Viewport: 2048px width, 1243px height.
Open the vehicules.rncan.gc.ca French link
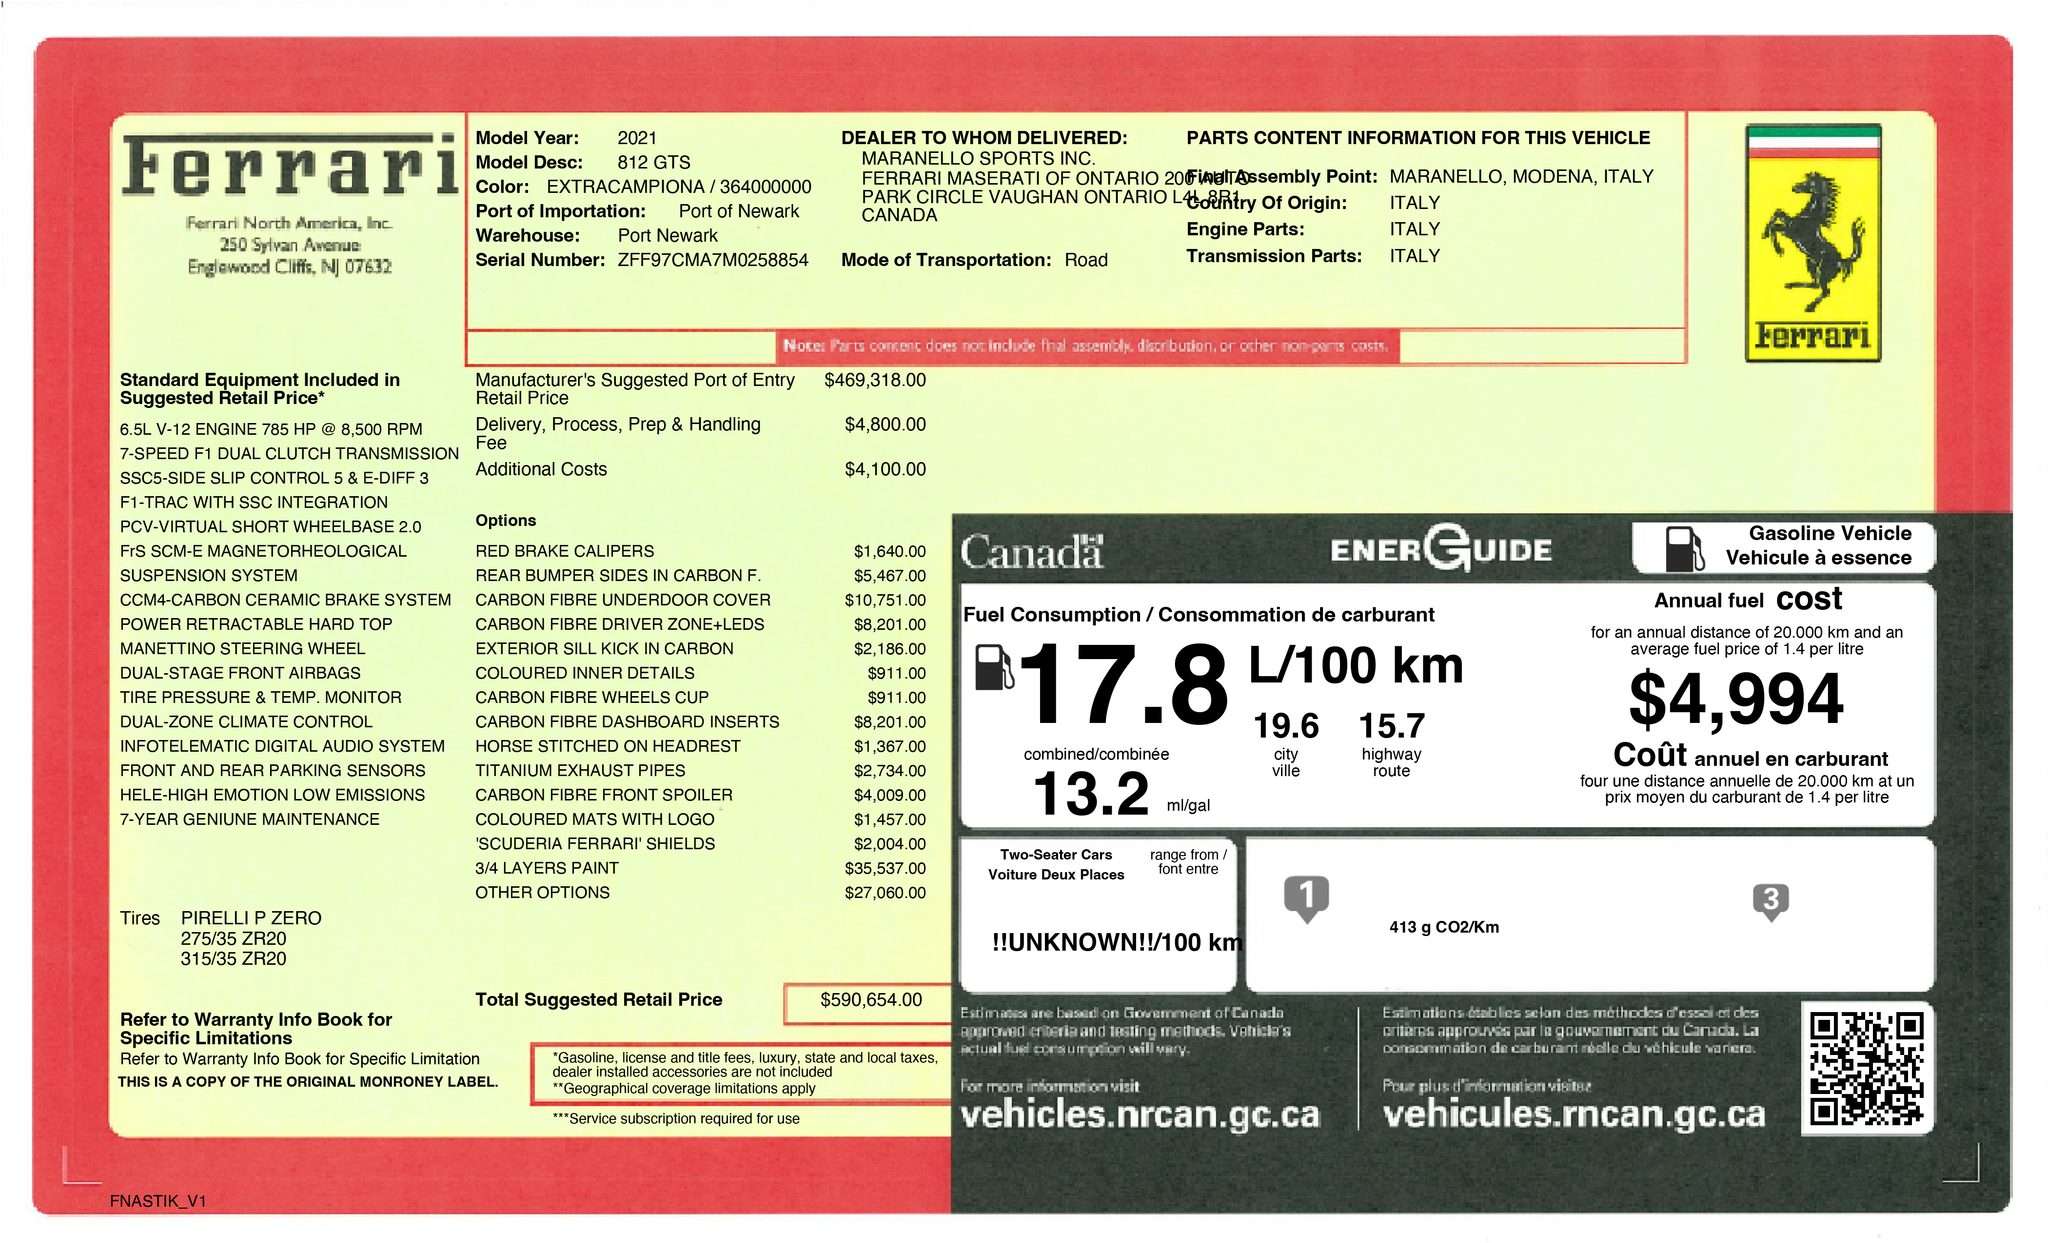1574,1114
